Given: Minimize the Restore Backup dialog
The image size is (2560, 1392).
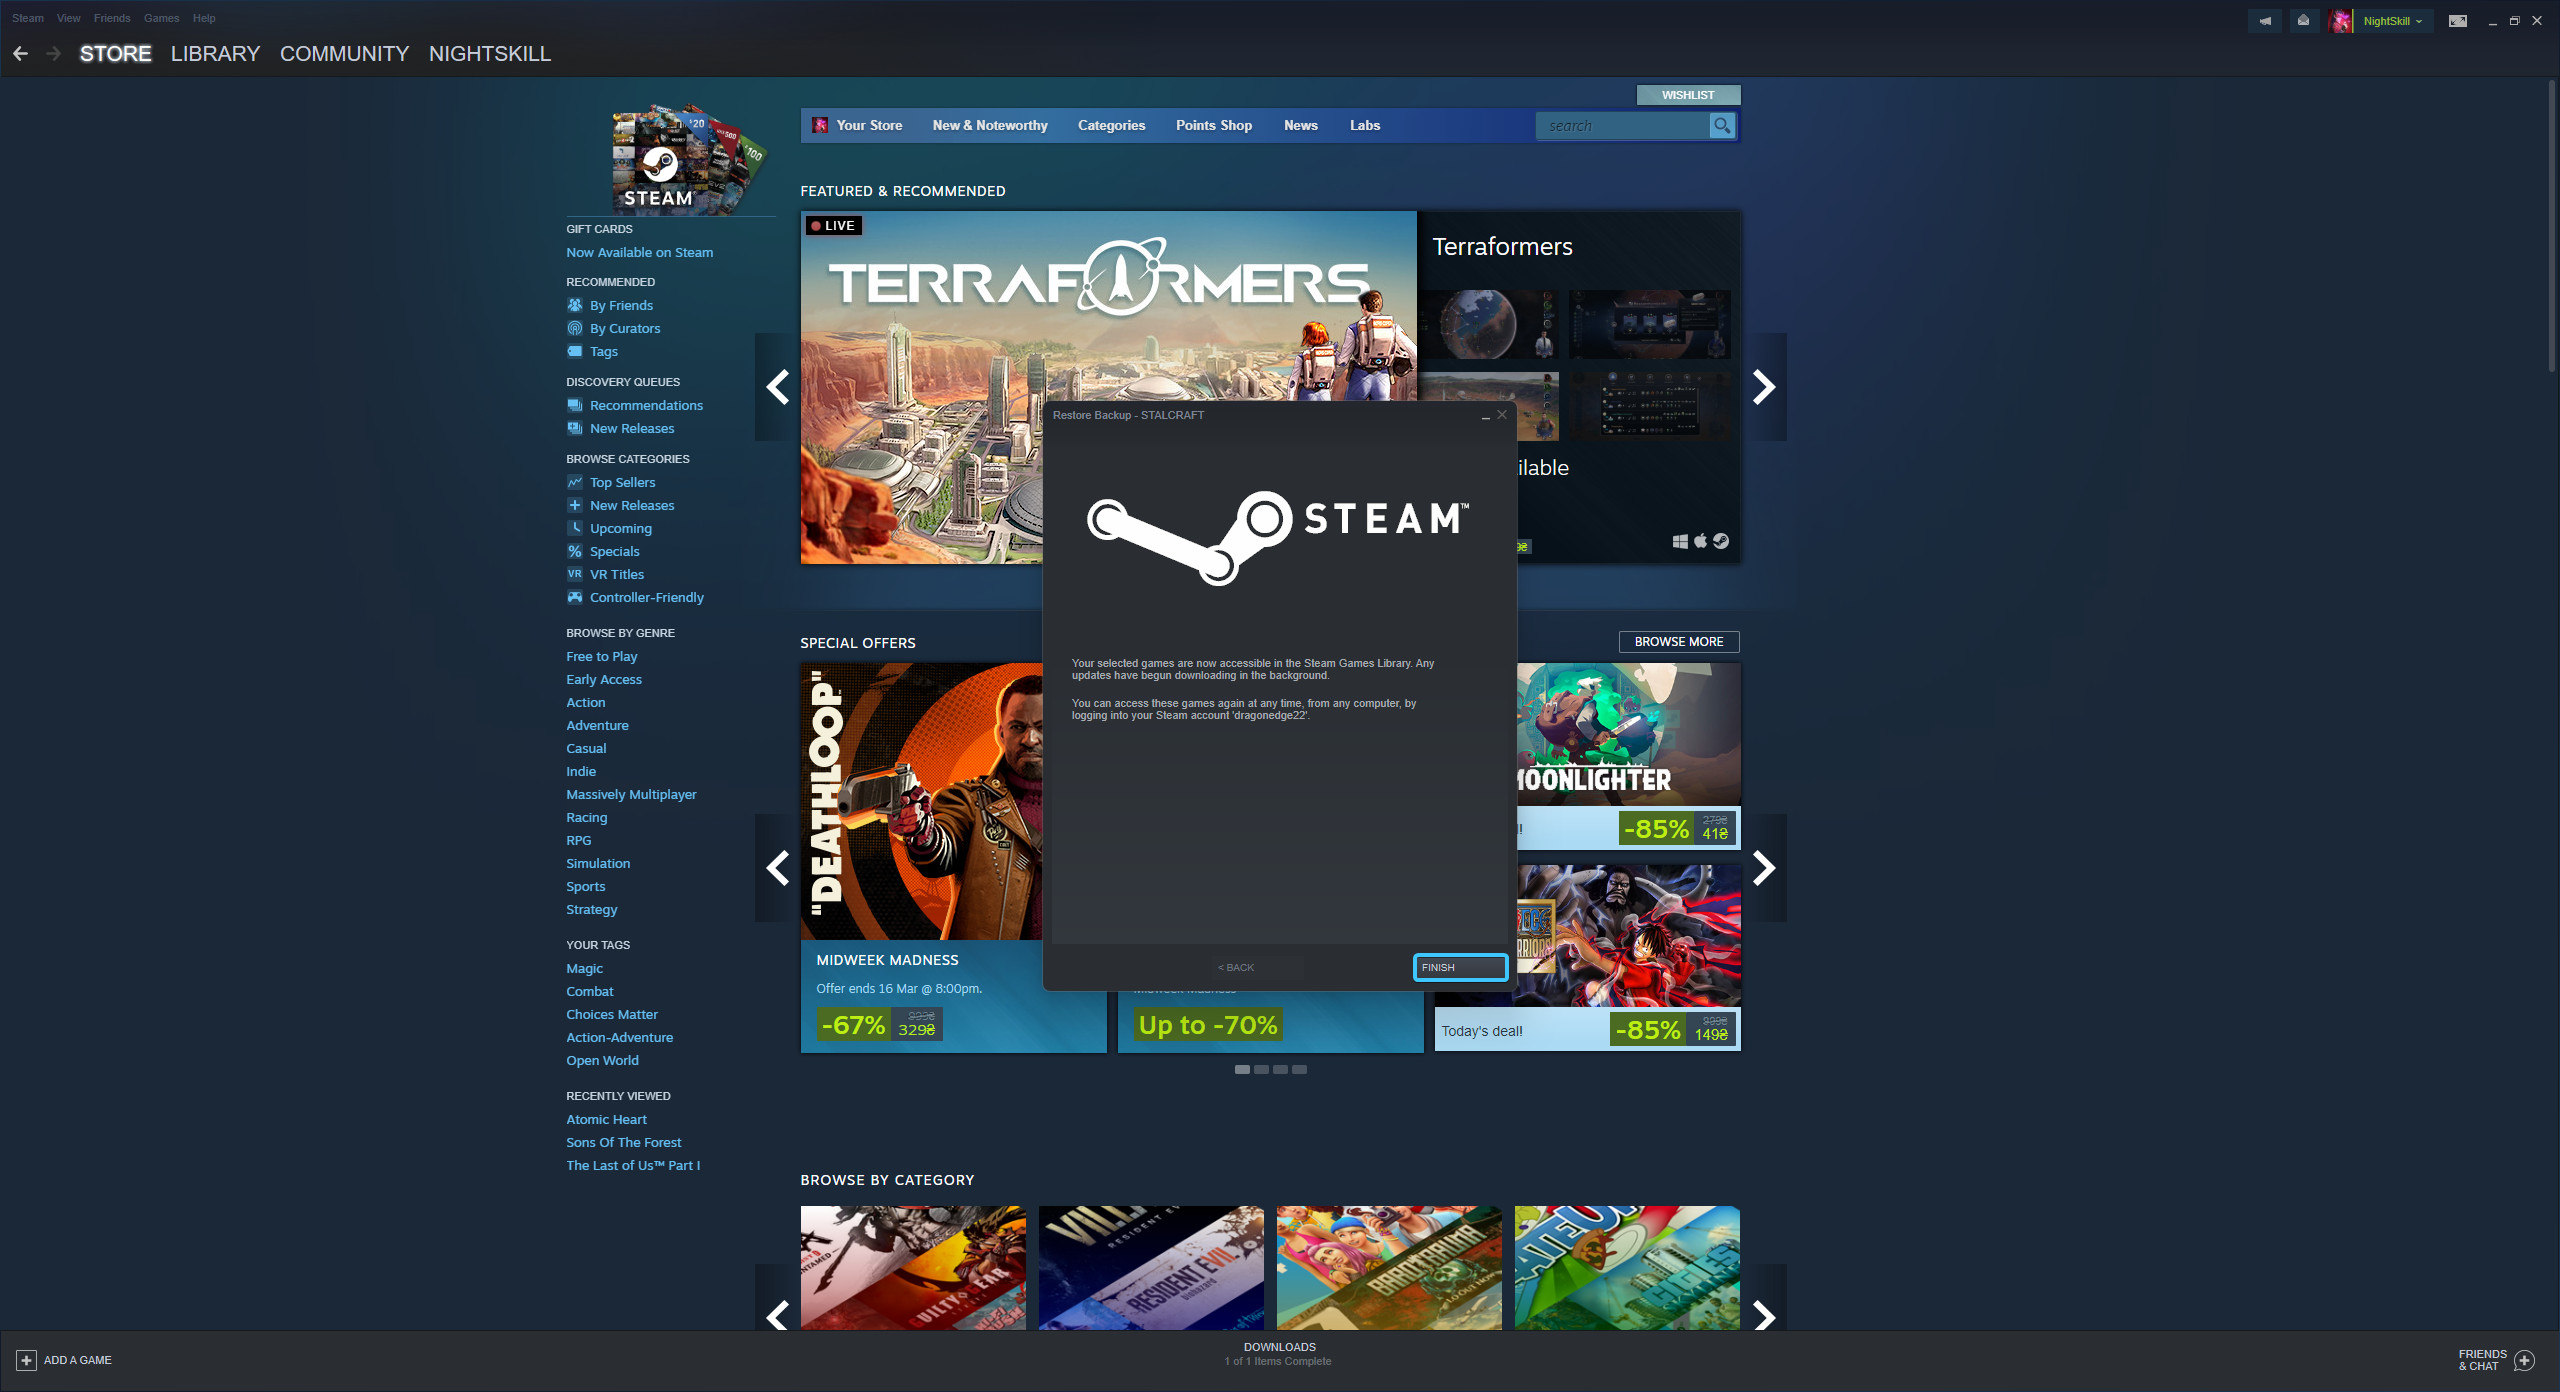Looking at the screenshot, I should click(x=1485, y=415).
